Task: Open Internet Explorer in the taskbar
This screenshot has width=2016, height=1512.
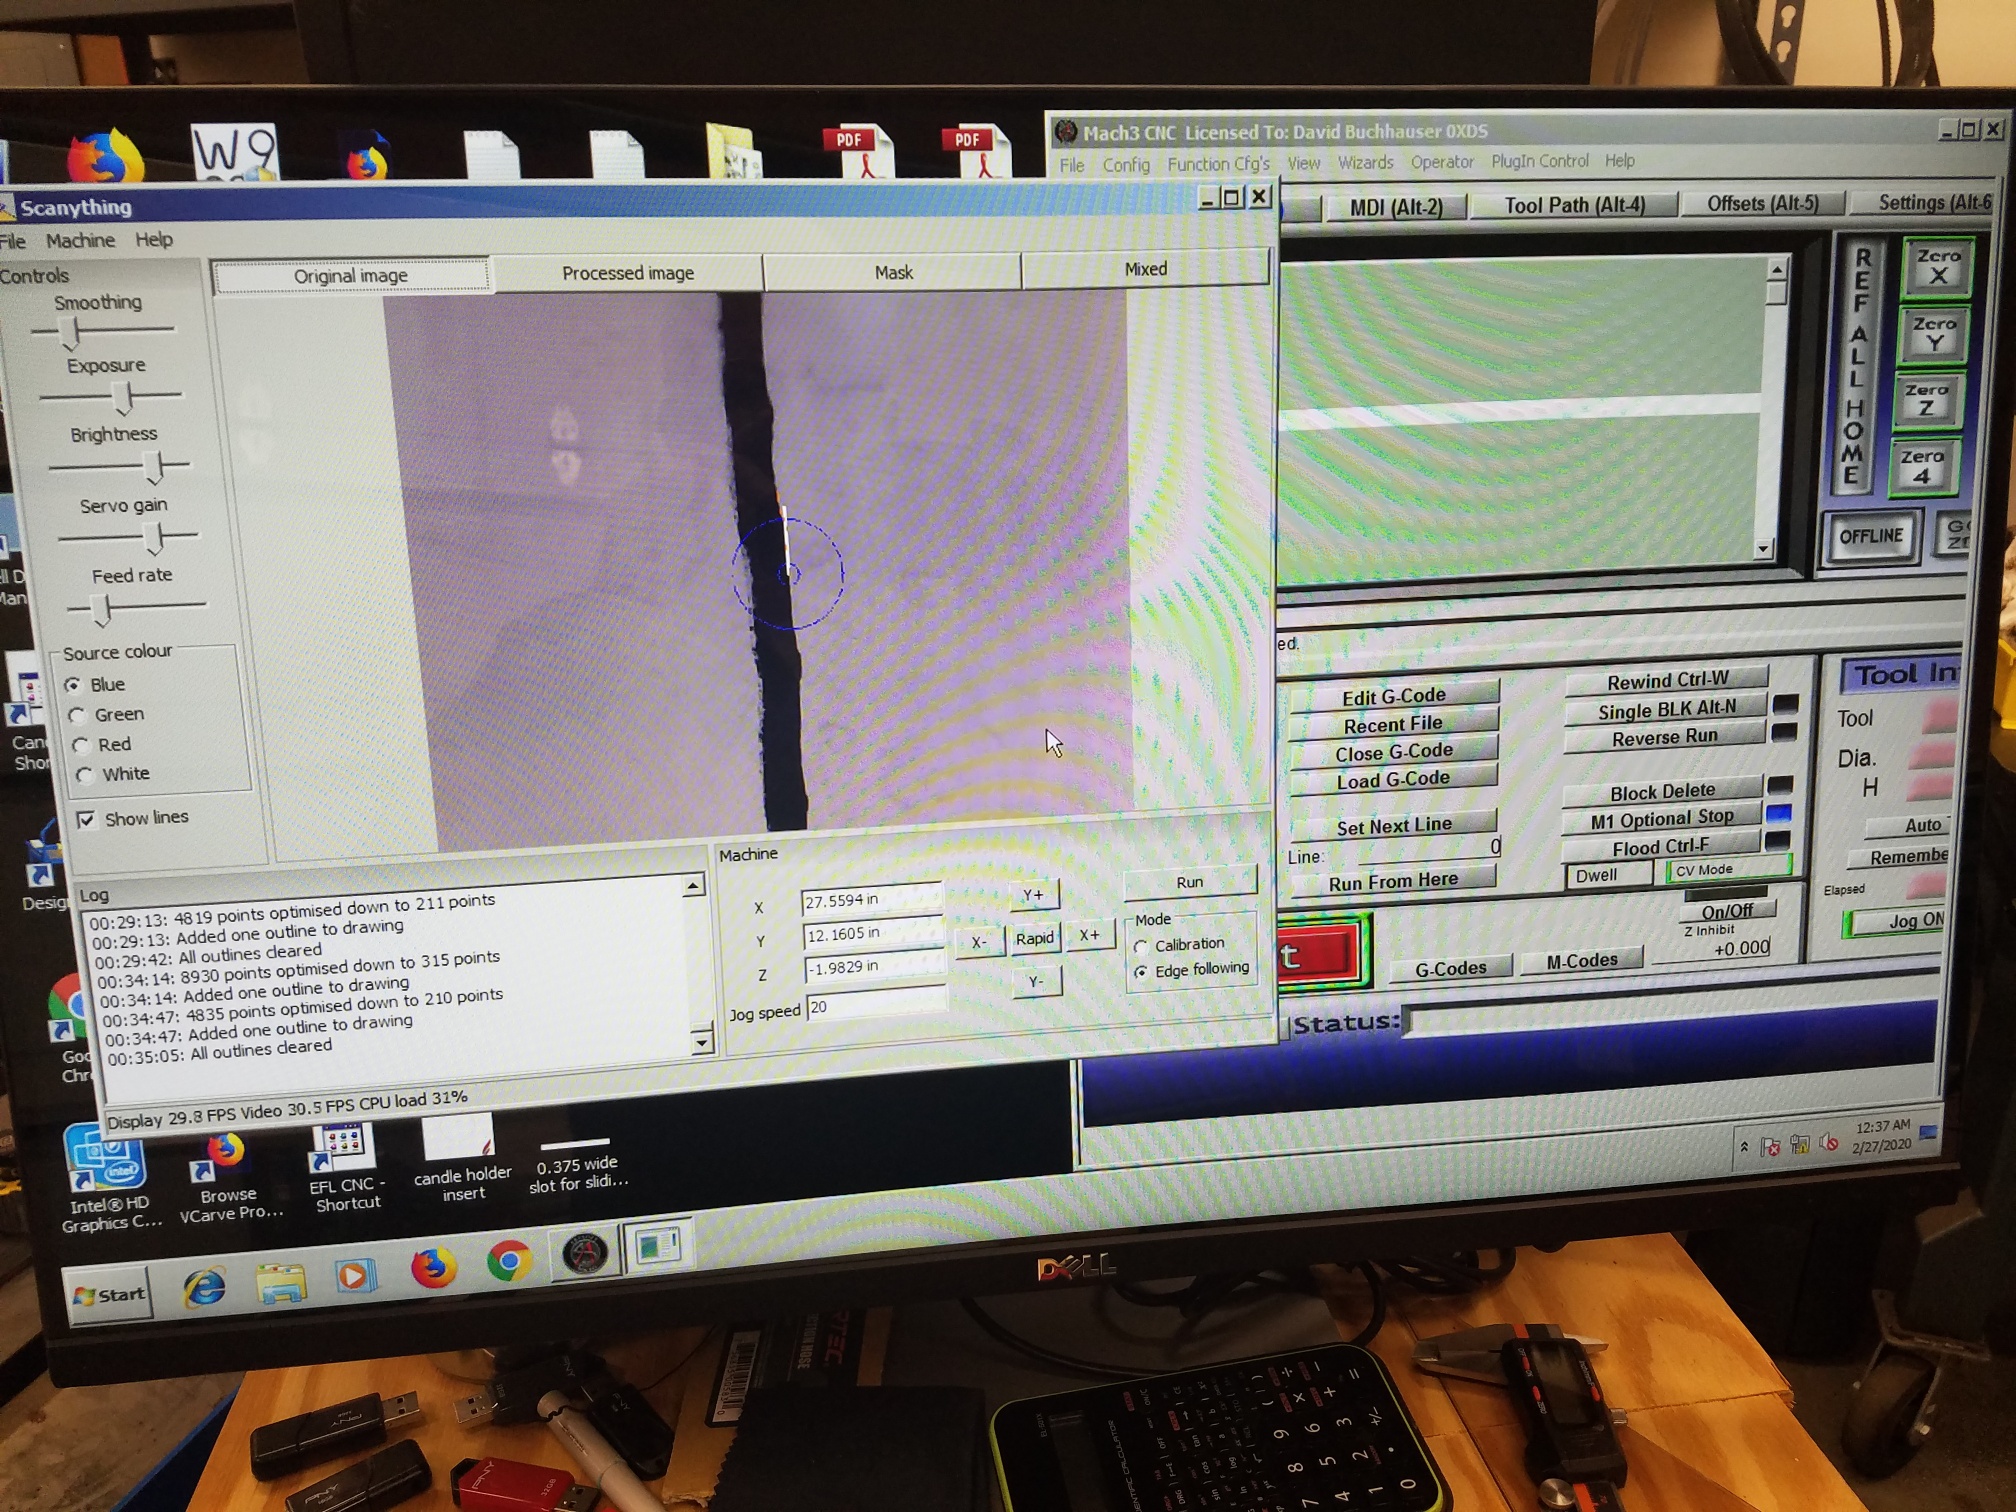Action: [204, 1287]
